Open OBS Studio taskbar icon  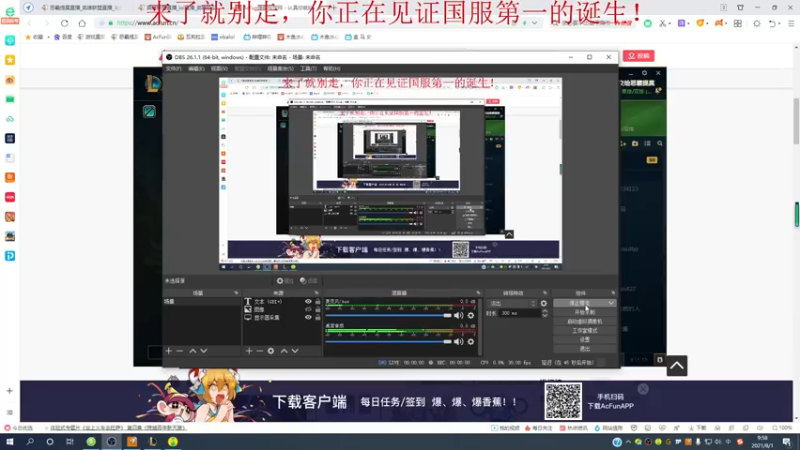(x=111, y=442)
